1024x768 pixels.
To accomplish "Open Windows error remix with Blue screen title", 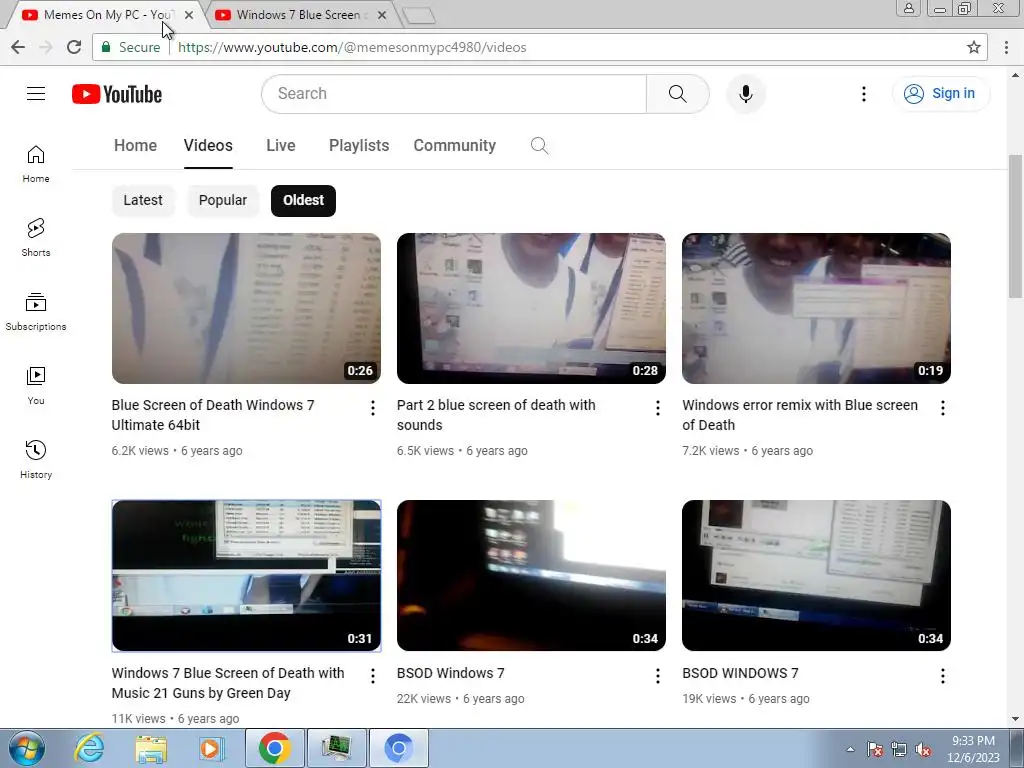I will [x=800, y=415].
